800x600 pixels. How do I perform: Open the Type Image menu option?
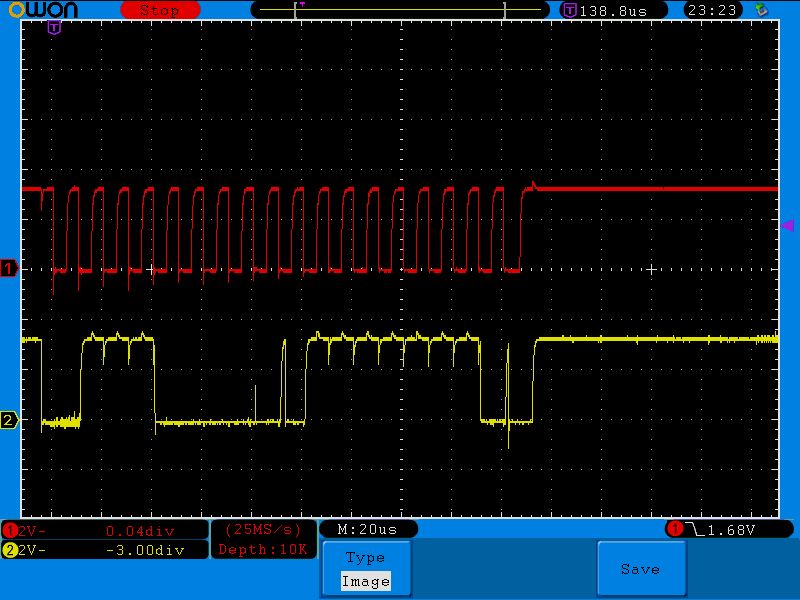point(366,569)
